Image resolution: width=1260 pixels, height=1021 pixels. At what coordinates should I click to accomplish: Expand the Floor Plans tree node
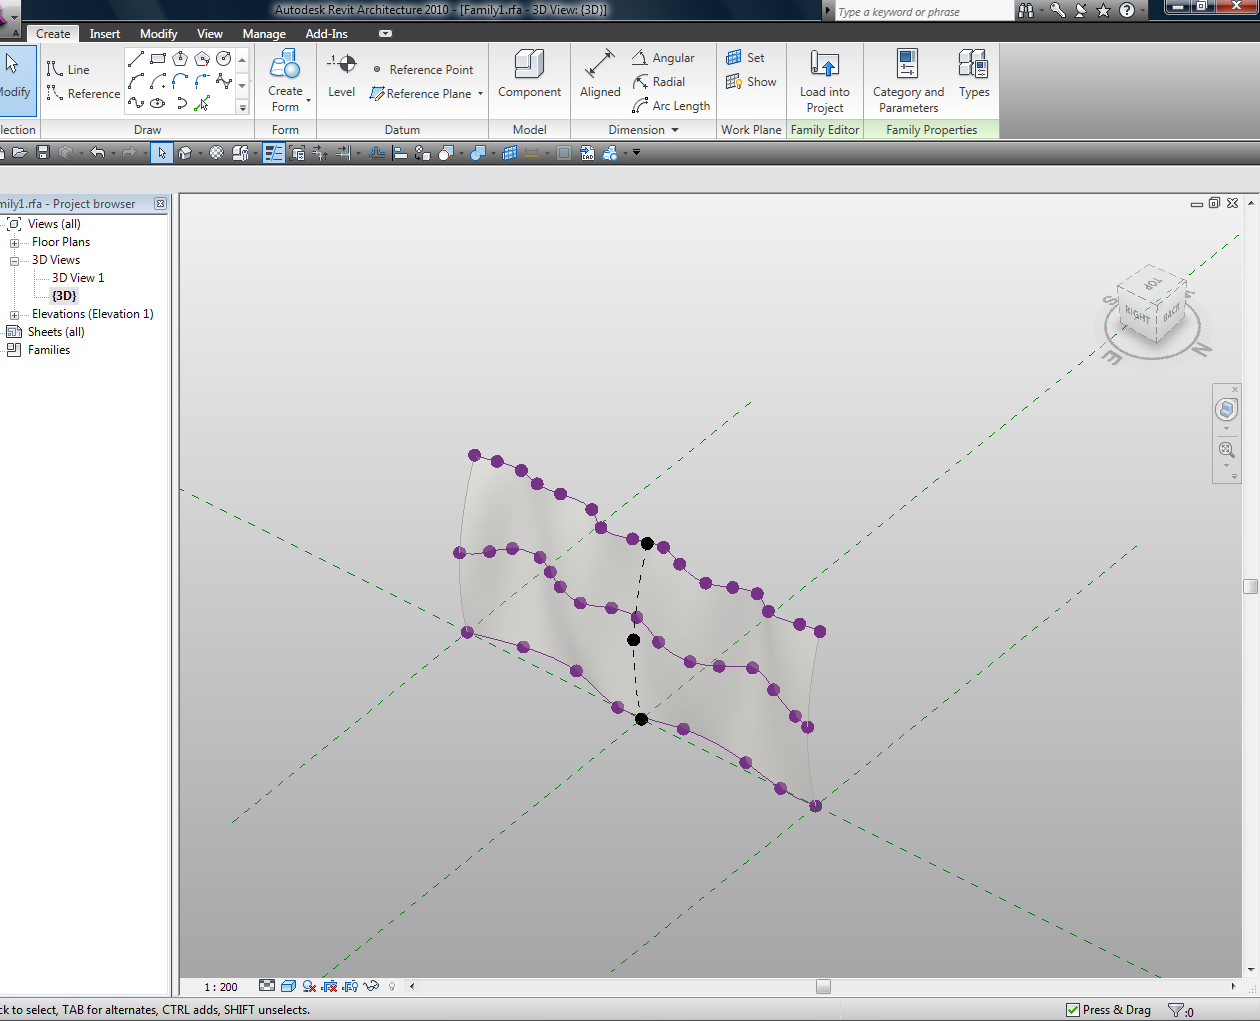[15, 243]
